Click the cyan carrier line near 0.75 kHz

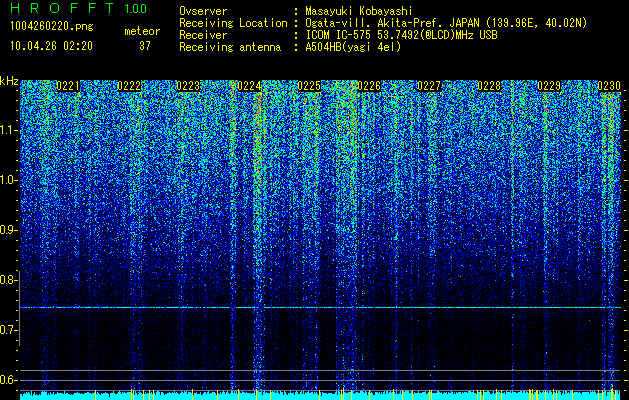click(x=321, y=307)
